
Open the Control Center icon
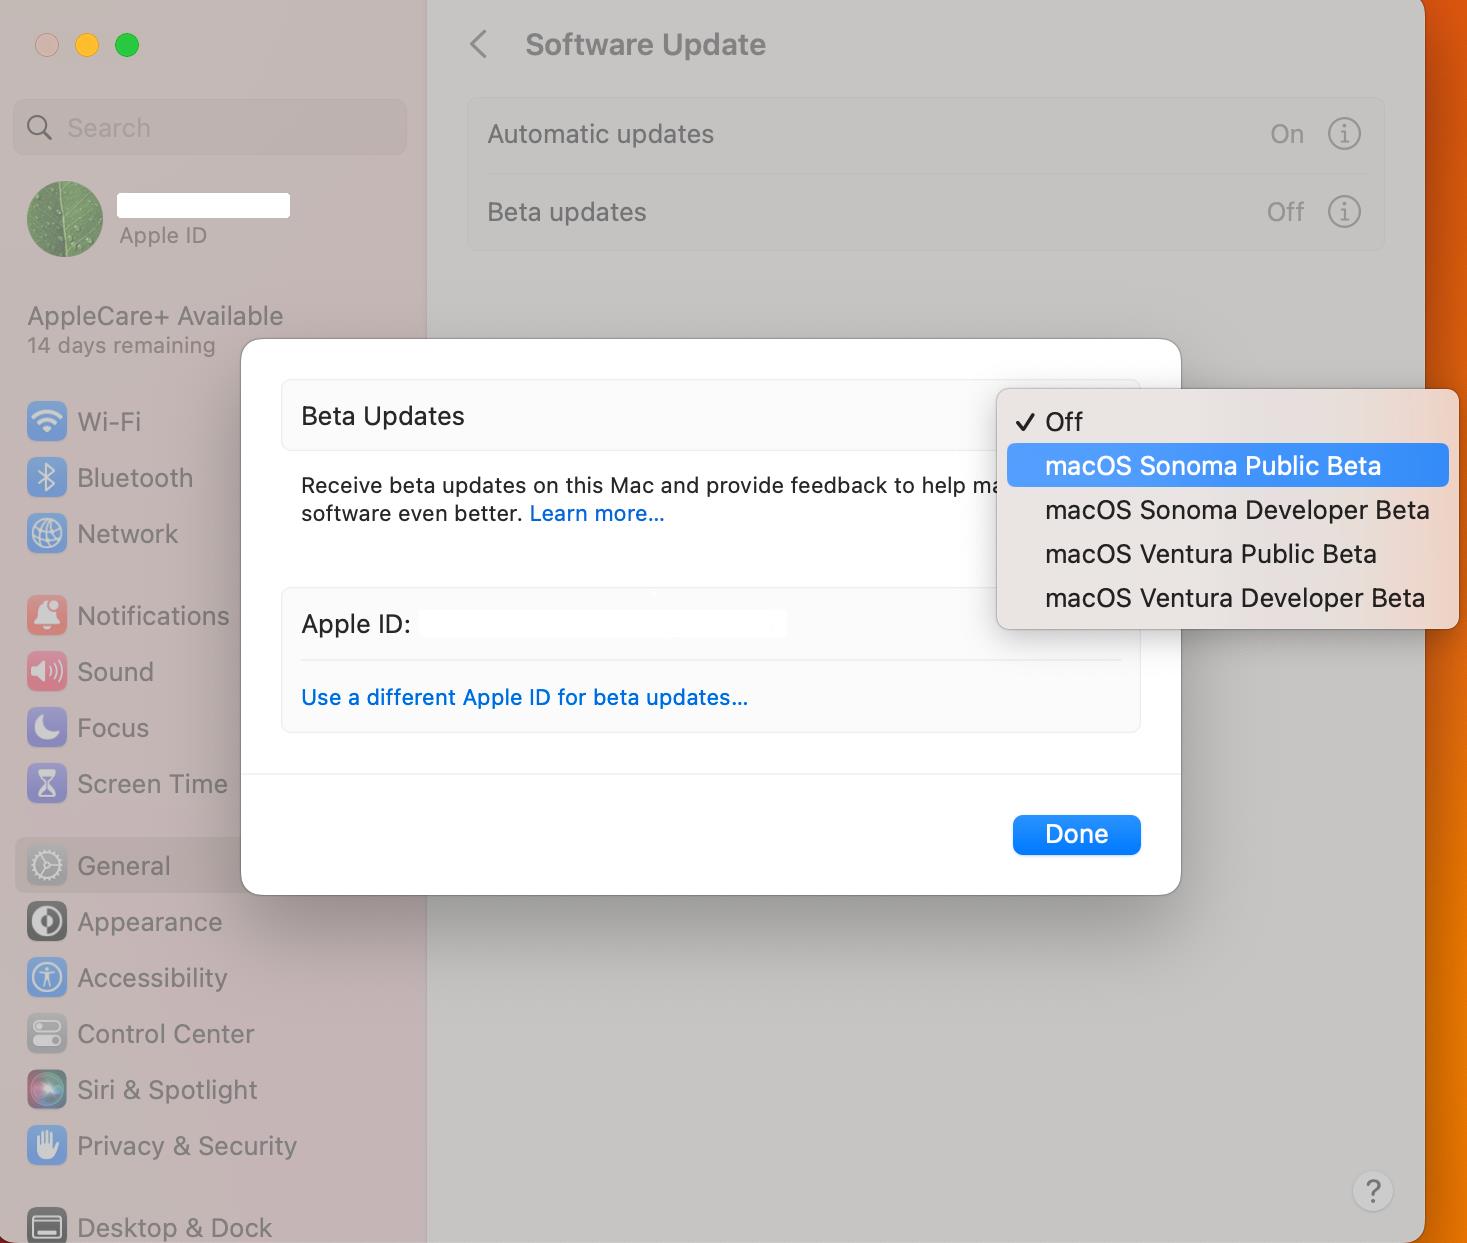pyautogui.click(x=47, y=1033)
